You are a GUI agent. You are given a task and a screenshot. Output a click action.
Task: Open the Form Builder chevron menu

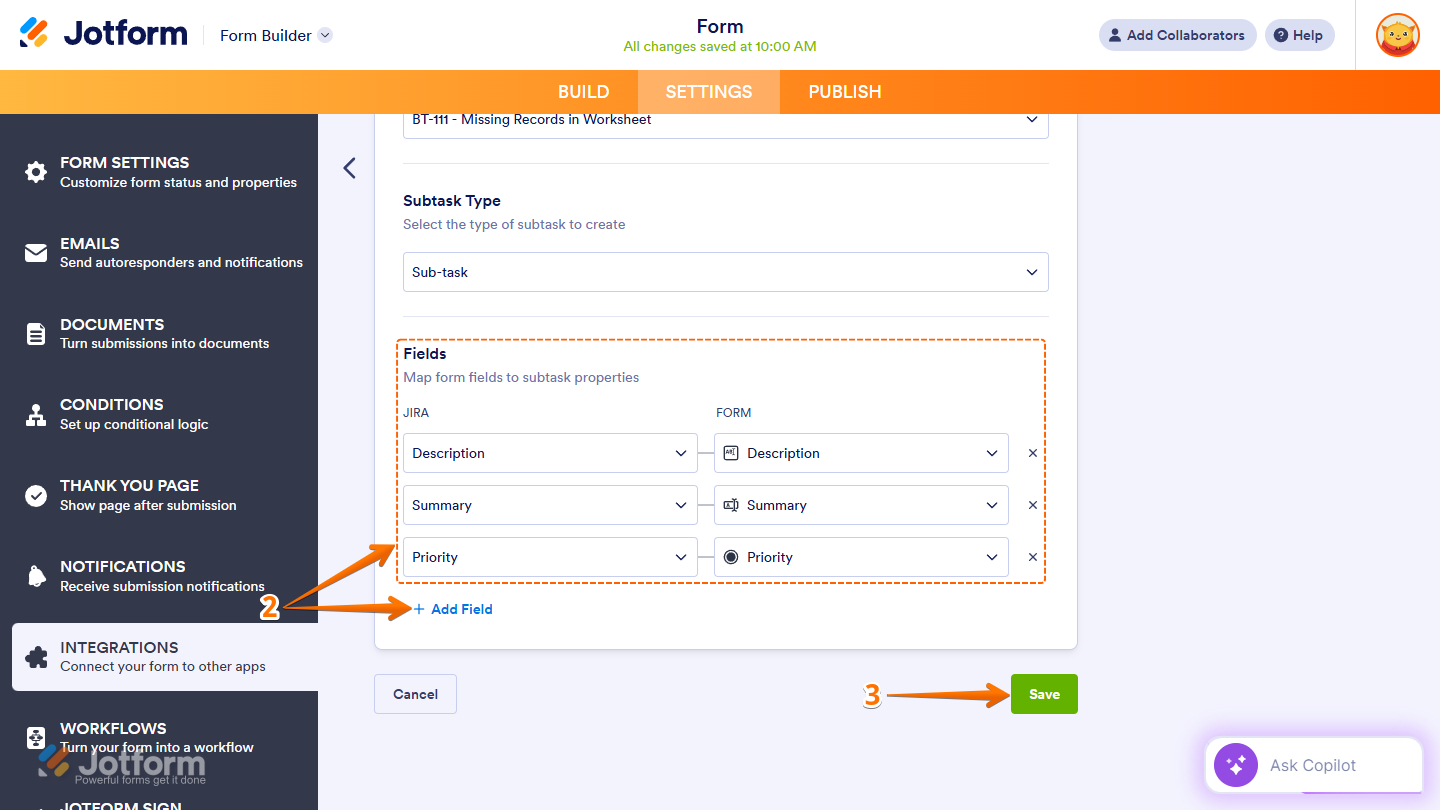point(324,35)
